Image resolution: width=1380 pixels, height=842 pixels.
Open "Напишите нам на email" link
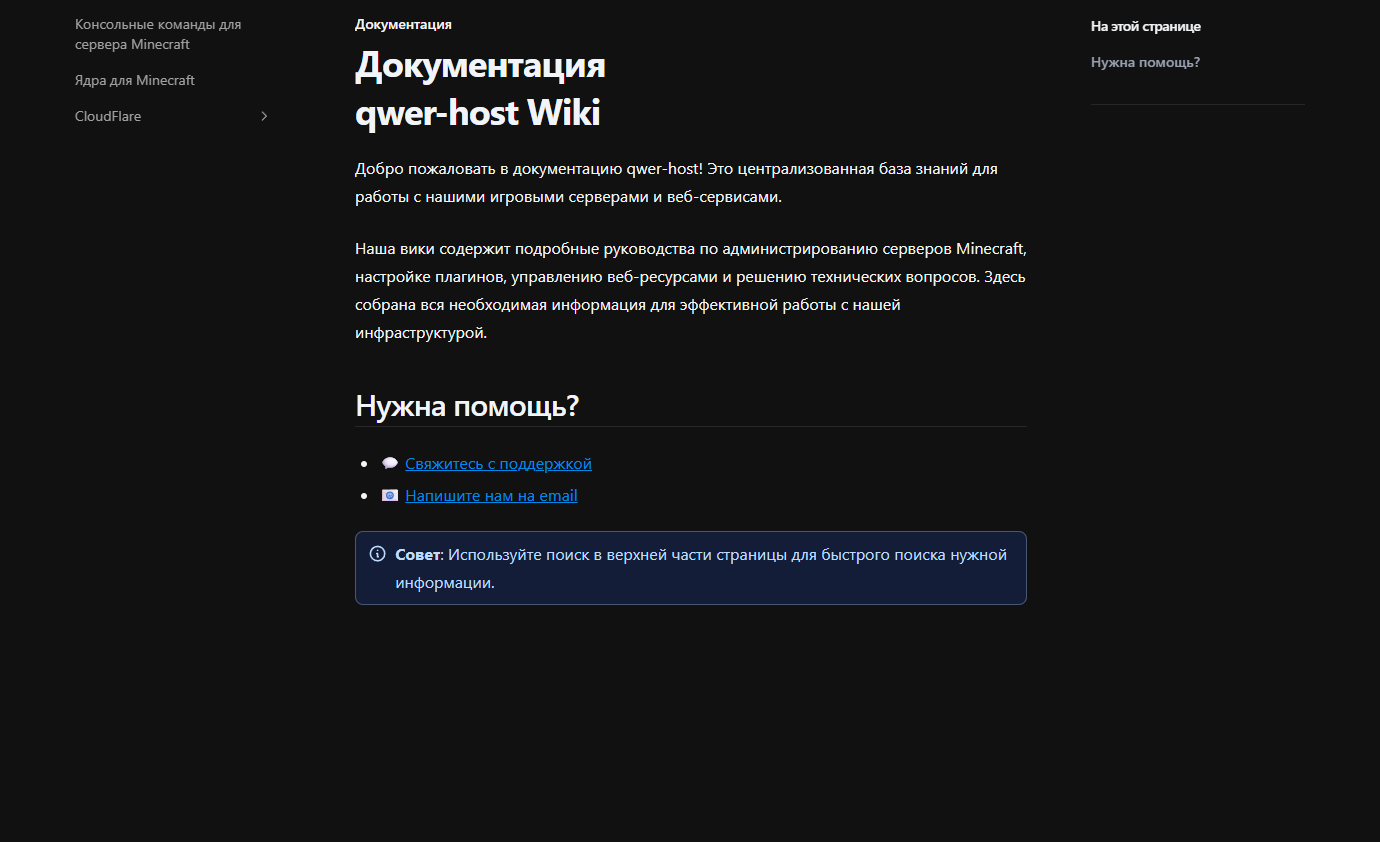click(x=491, y=495)
